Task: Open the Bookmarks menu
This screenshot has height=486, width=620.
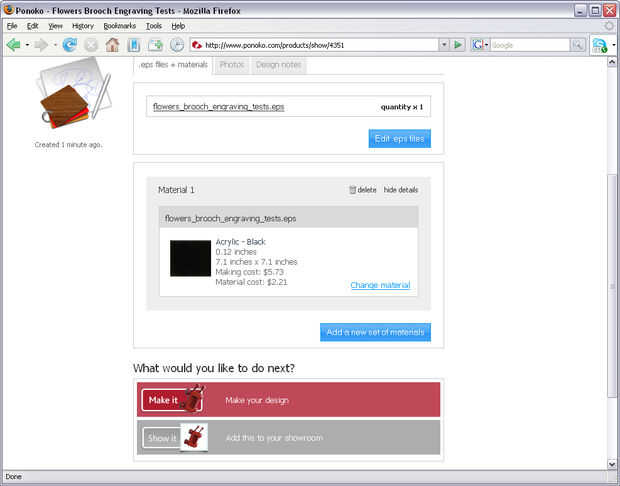Action: (x=119, y=26)
